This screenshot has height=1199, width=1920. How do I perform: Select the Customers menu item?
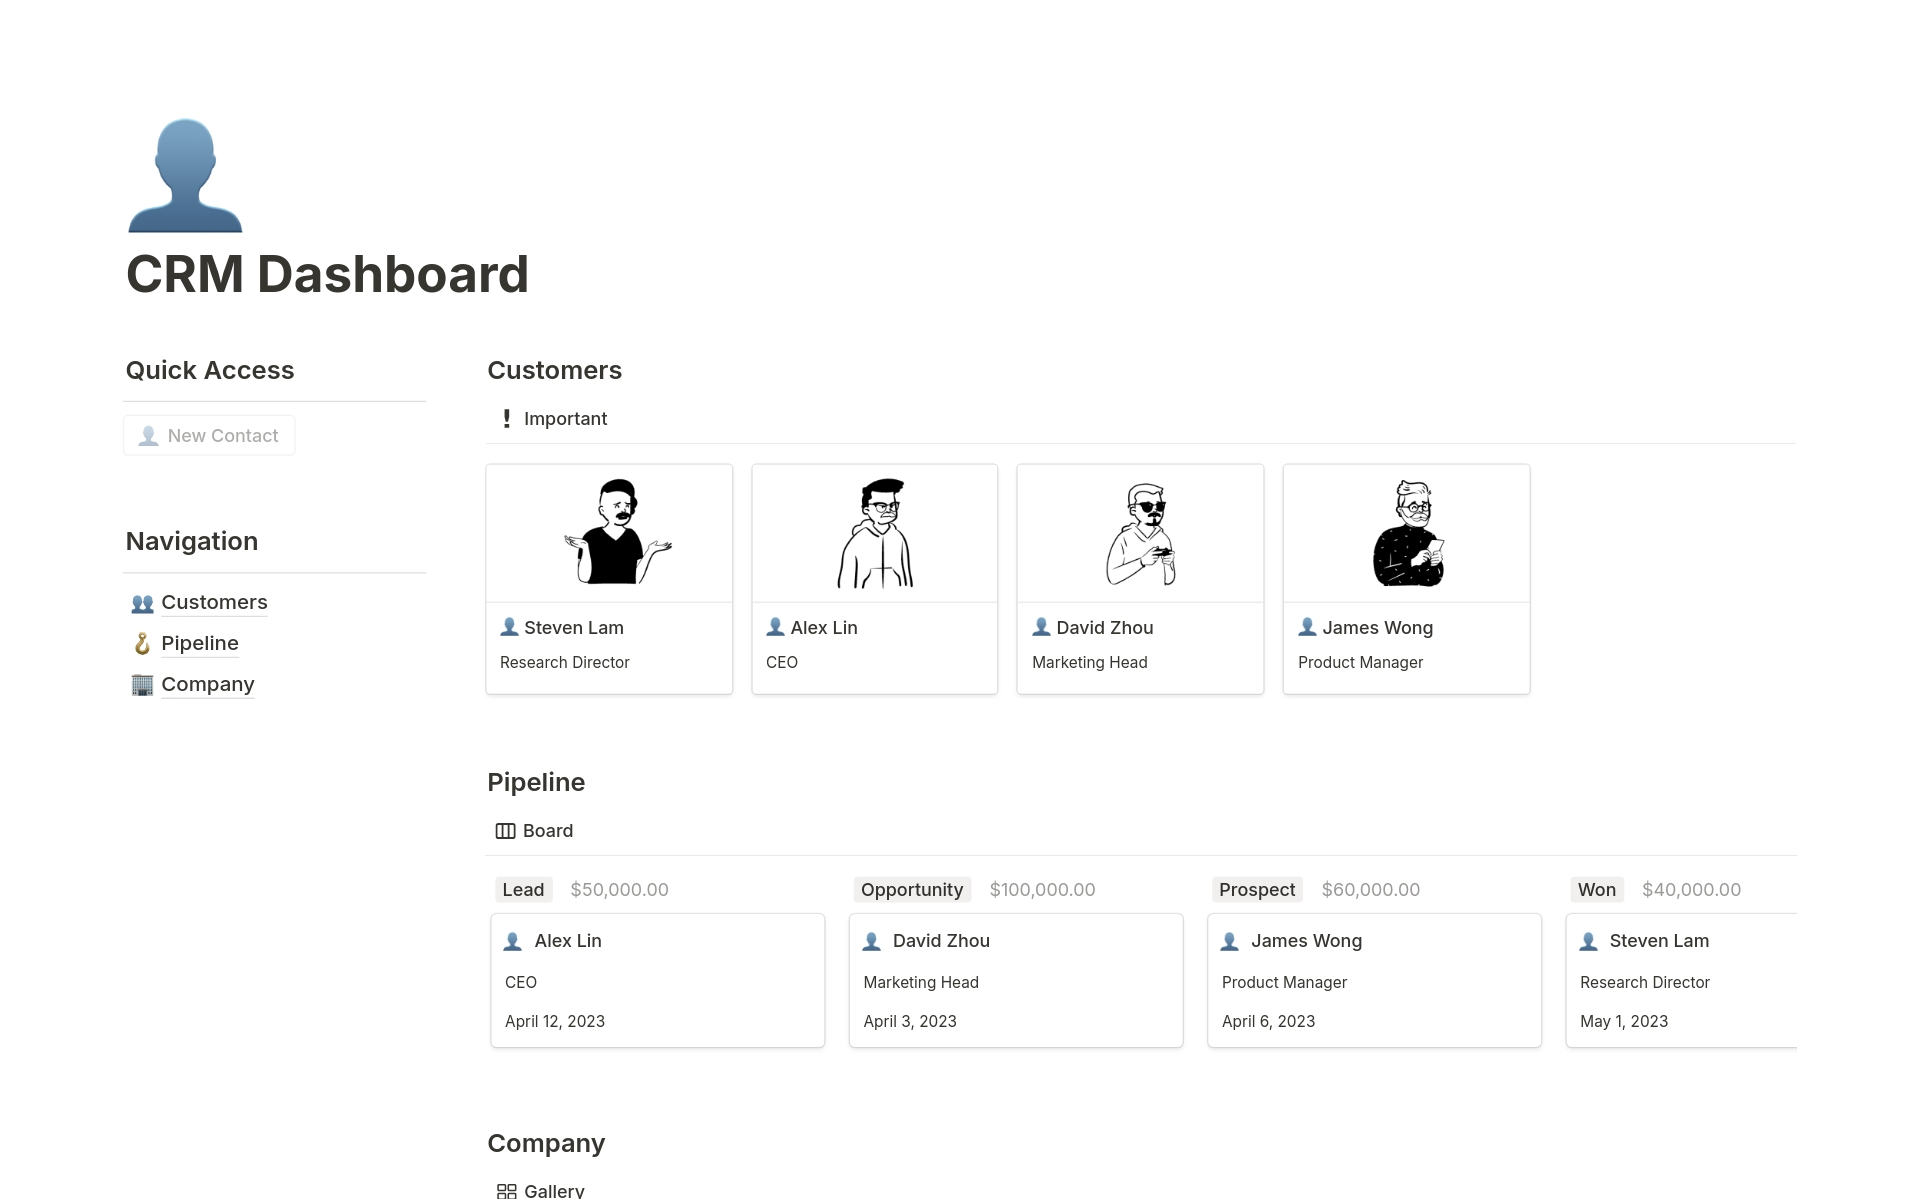coord(213,601)
